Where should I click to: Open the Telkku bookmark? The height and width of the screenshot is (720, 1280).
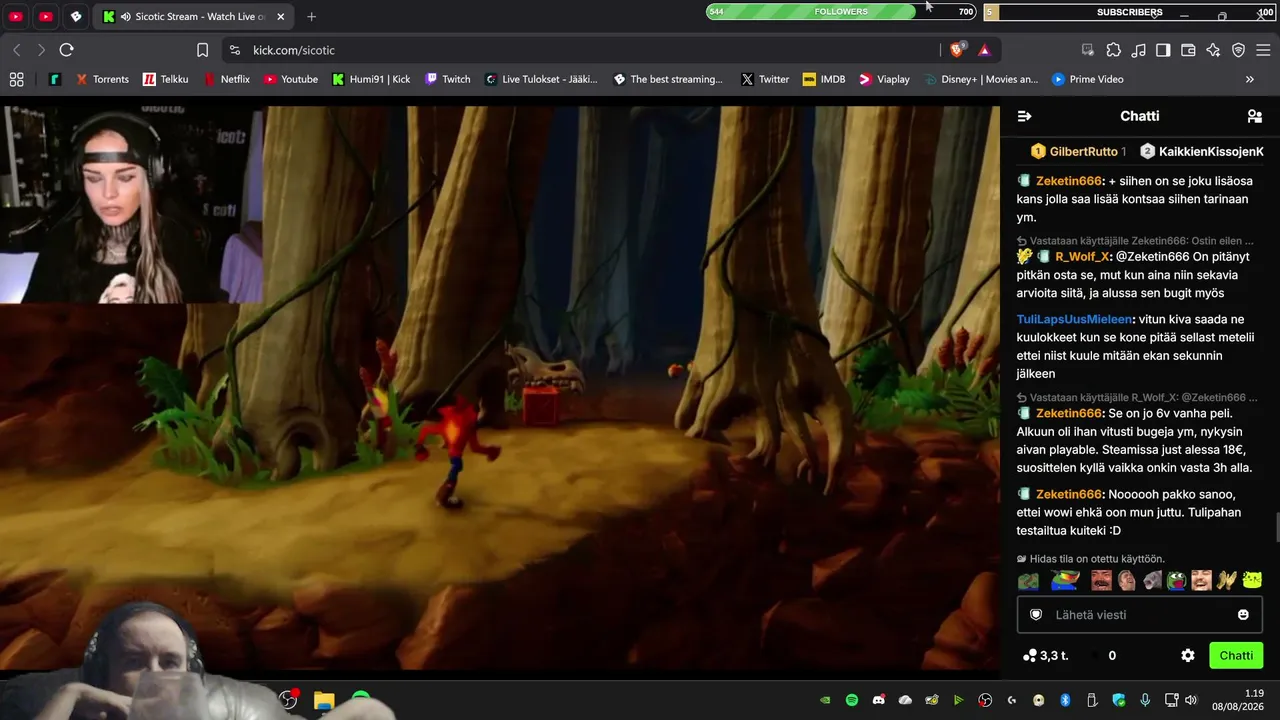165,79
